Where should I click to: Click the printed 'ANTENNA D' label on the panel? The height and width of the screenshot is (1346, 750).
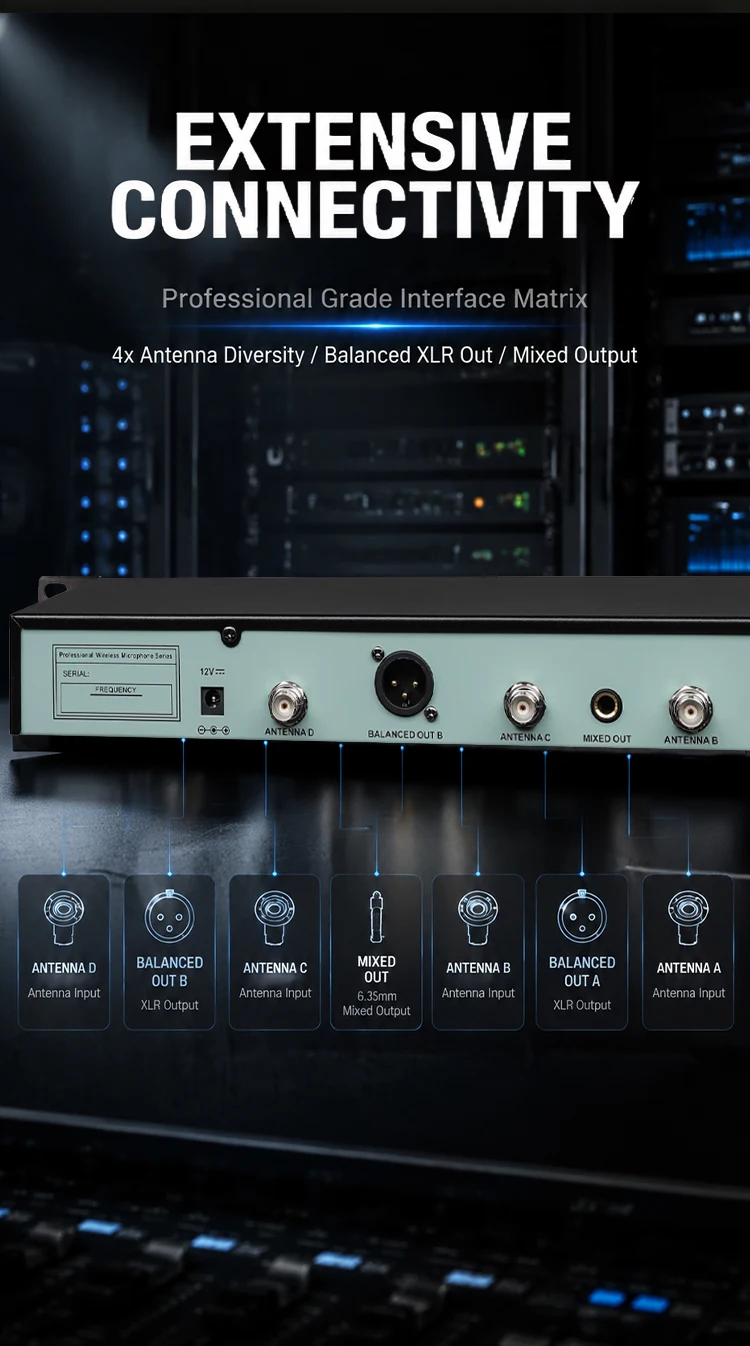pyautogui.click(x=289, y=733)
